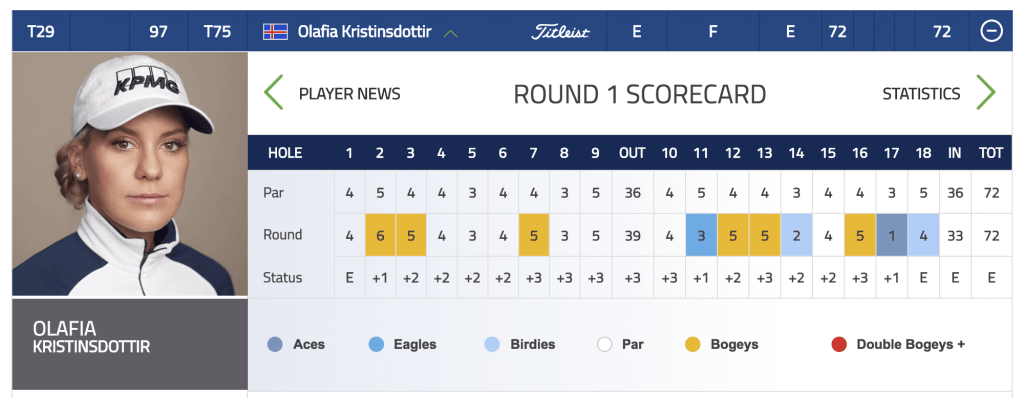
Task: Select the hole 11 eagle score cell
Action: click(701, 235)
